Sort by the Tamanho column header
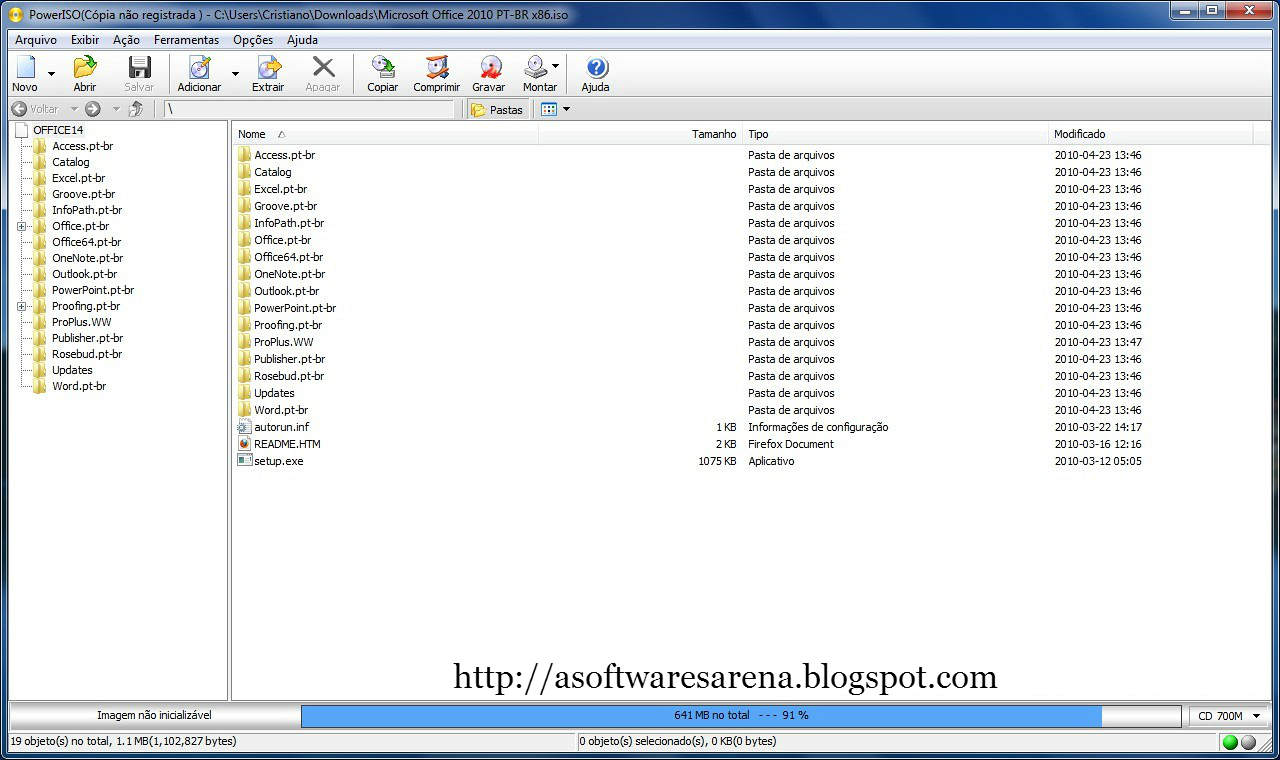 640,134
